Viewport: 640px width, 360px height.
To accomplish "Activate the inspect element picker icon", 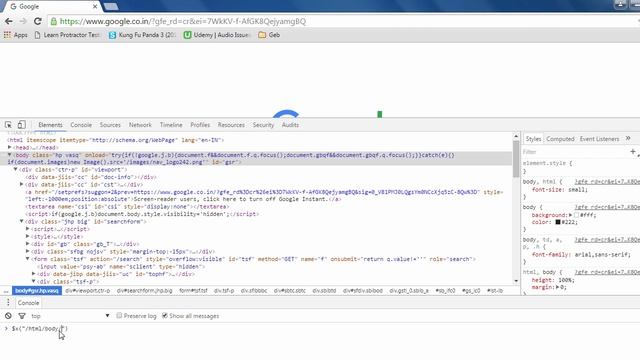I will pos(8,125).
